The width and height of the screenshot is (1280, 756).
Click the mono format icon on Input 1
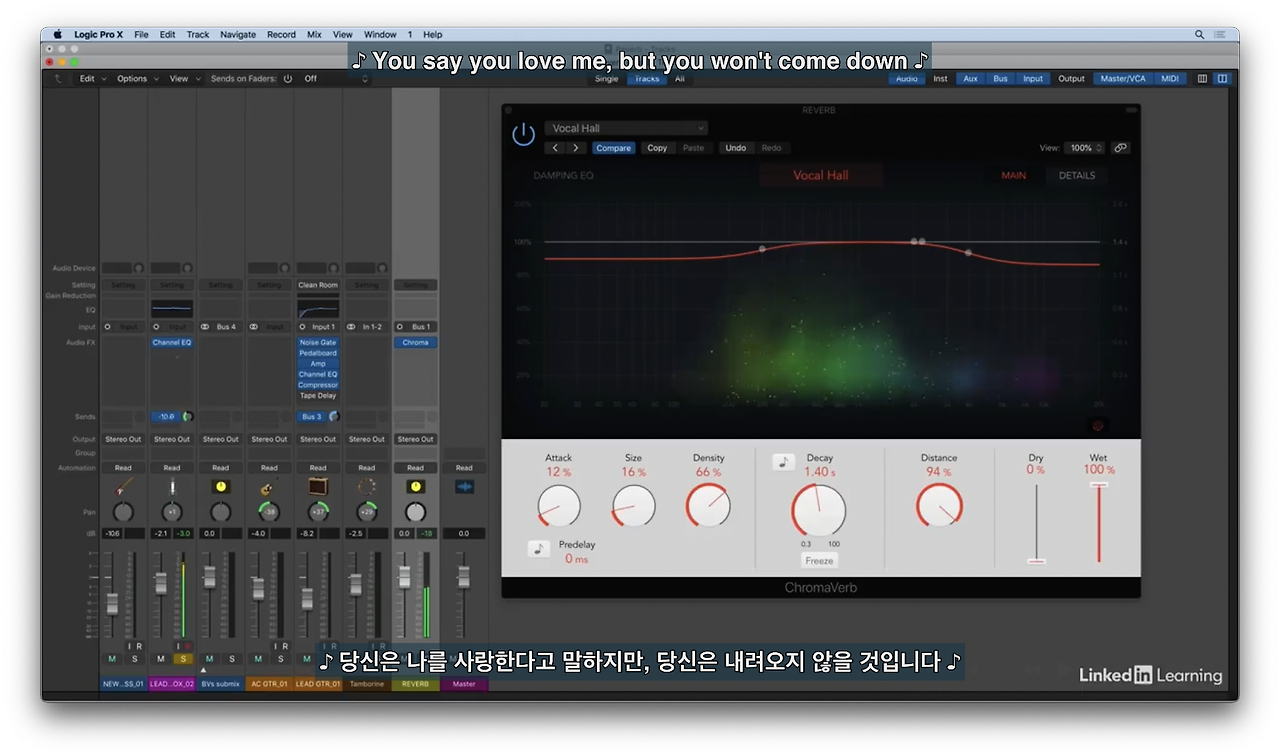click(x=303, y=327)
